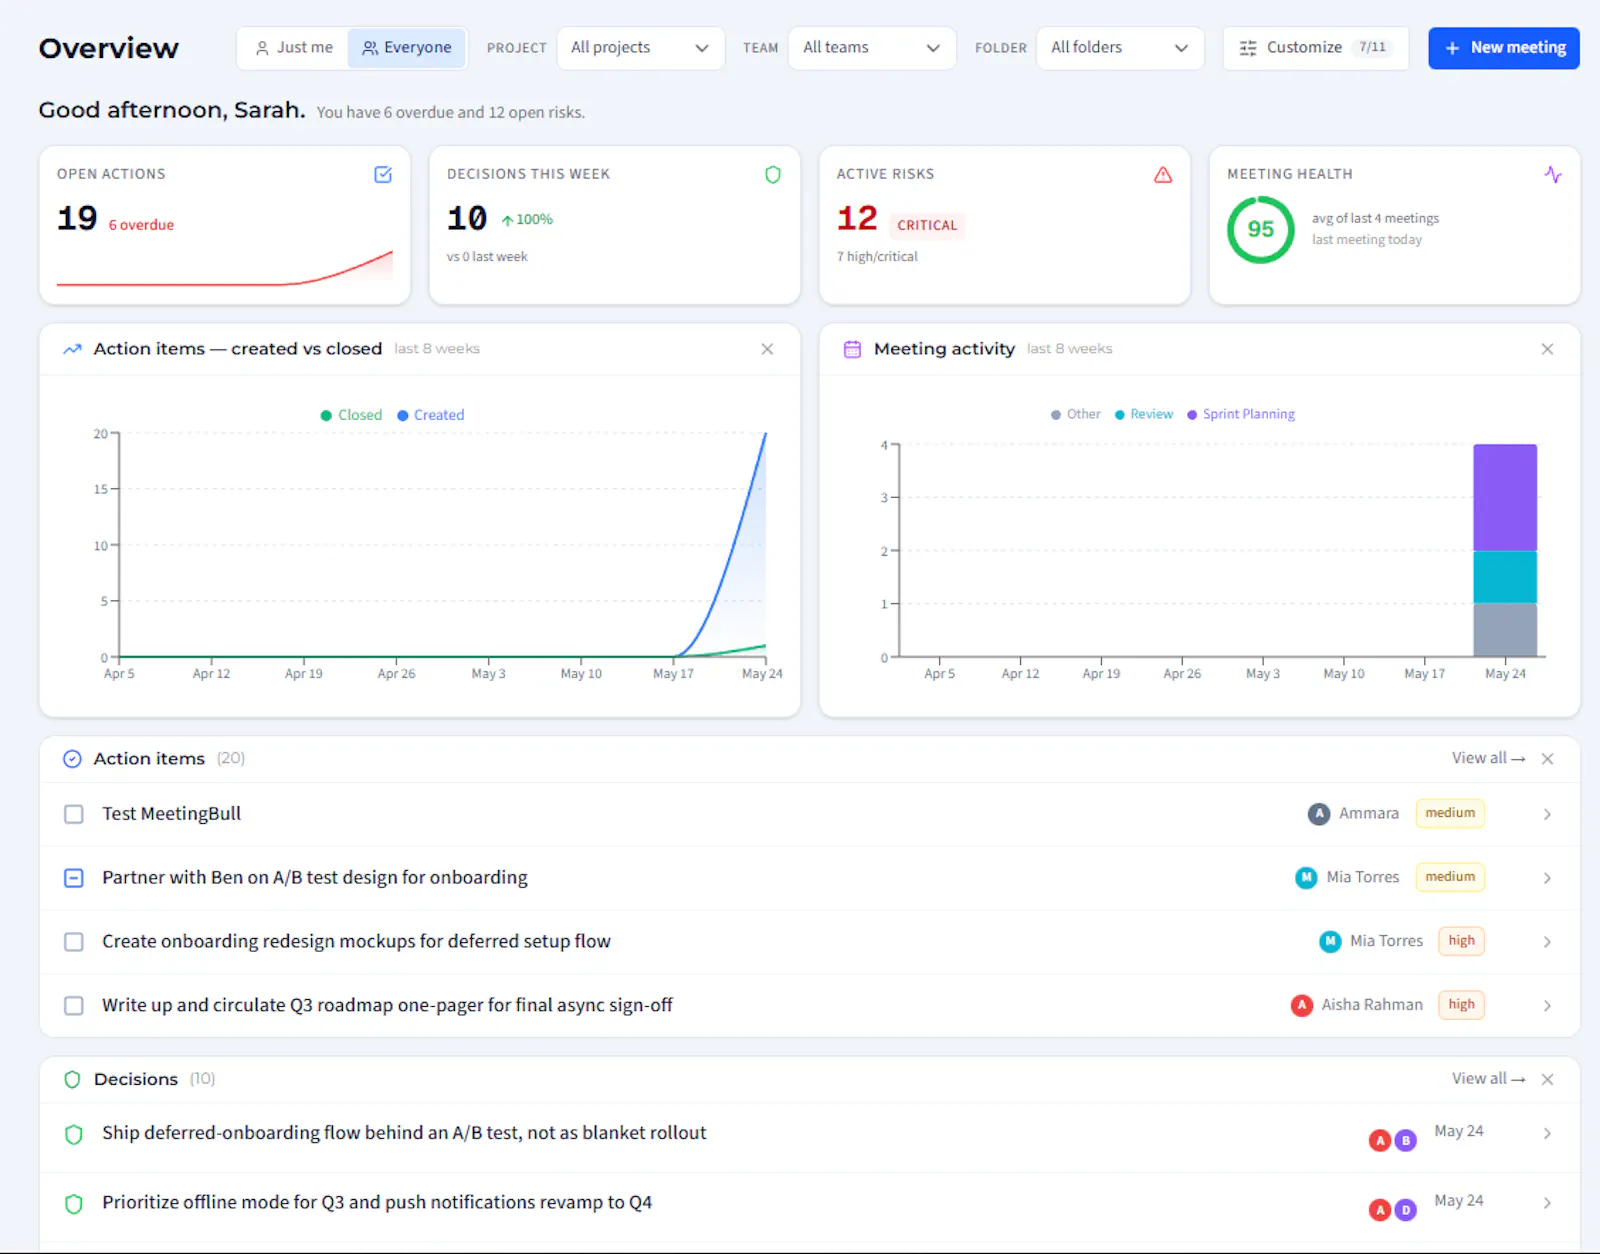
Task: Click the 6 overdue label
Action: [141, 225]
